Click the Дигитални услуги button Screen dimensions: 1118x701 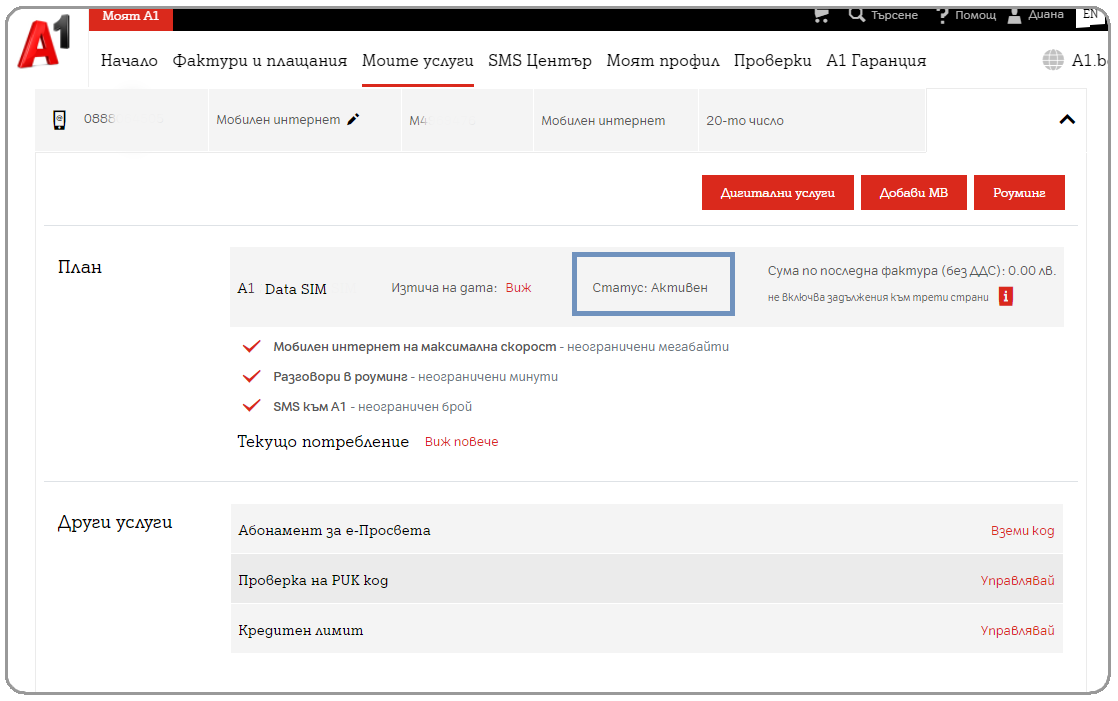(x=777, y=193)
